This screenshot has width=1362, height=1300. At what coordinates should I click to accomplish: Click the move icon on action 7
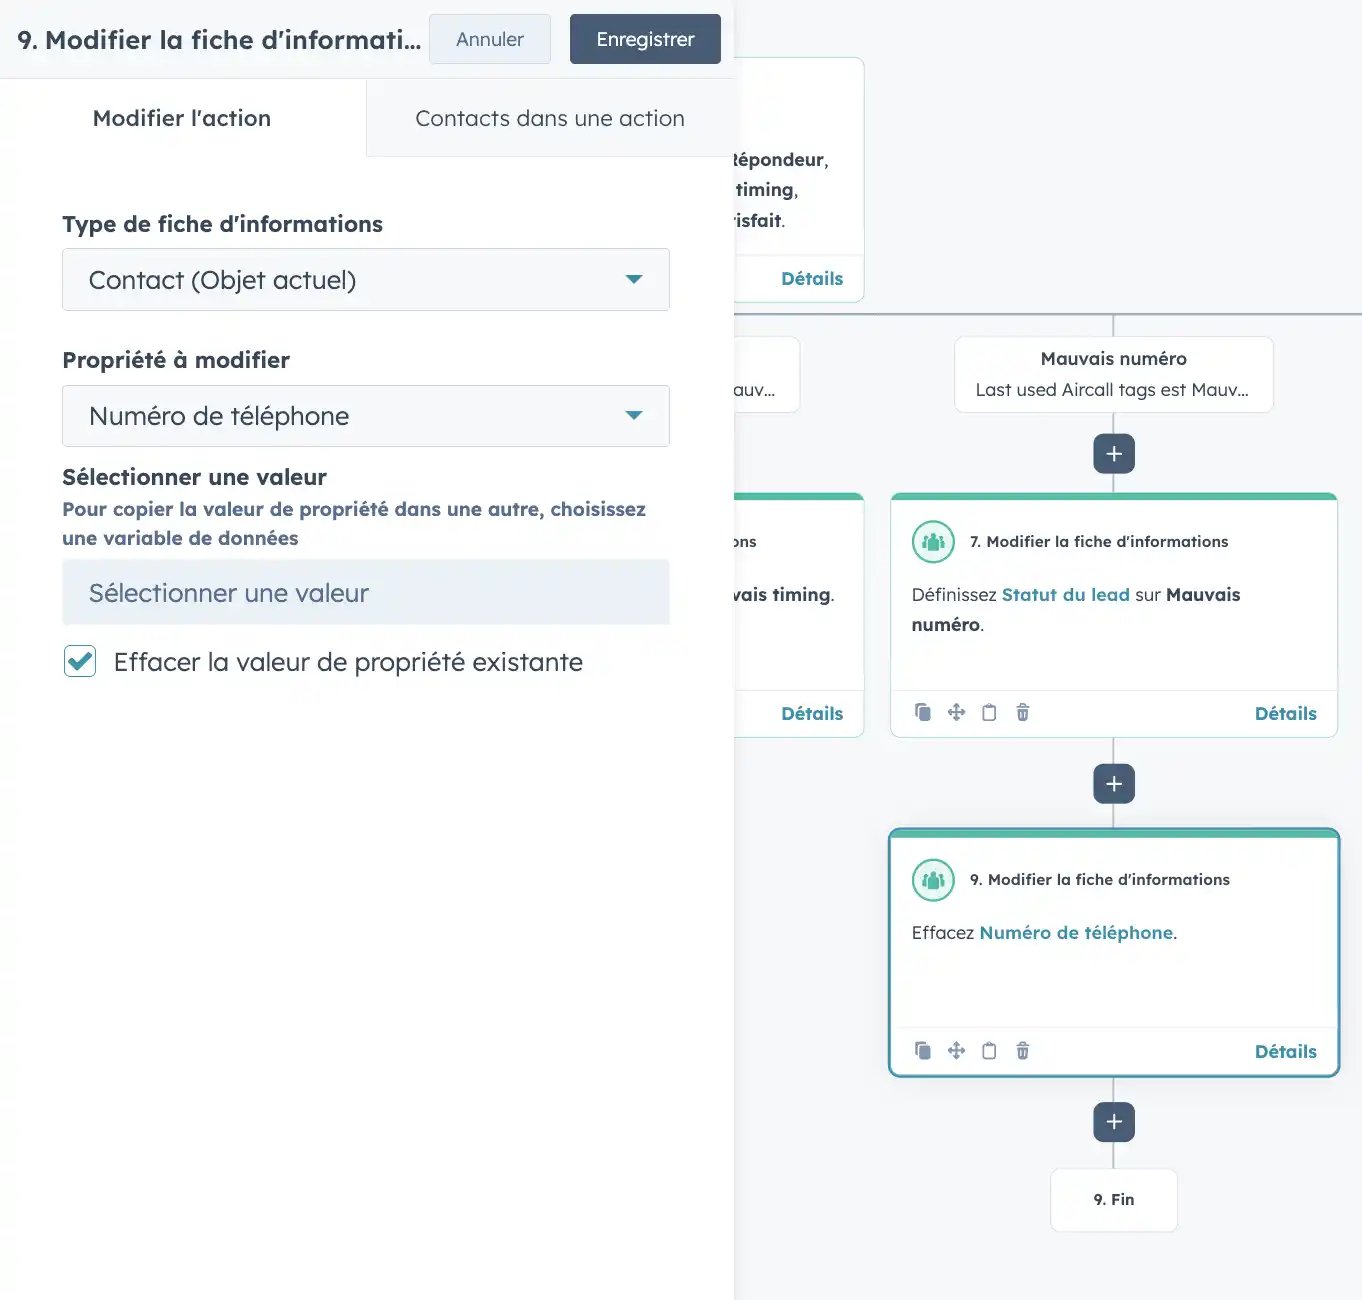click(x=956, y=713)
